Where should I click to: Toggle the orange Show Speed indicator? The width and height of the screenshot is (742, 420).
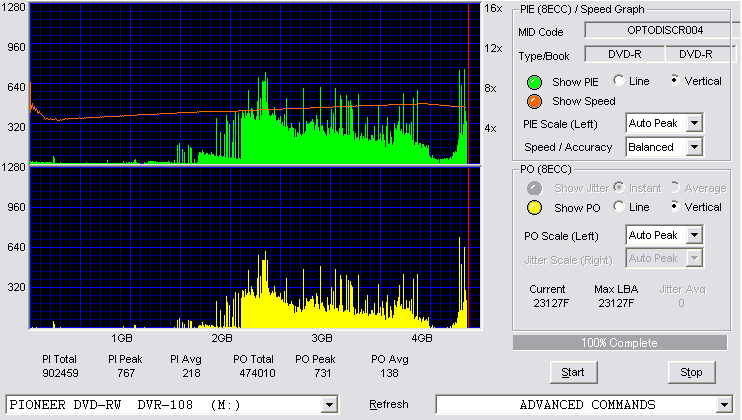[x=534, y=102]
